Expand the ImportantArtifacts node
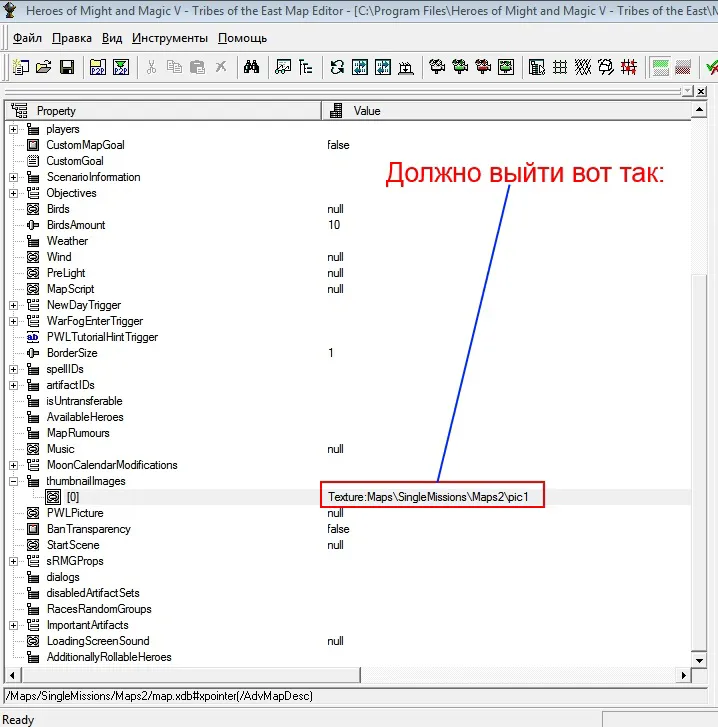Screen dimensions: 718x727 pos(13,625)
